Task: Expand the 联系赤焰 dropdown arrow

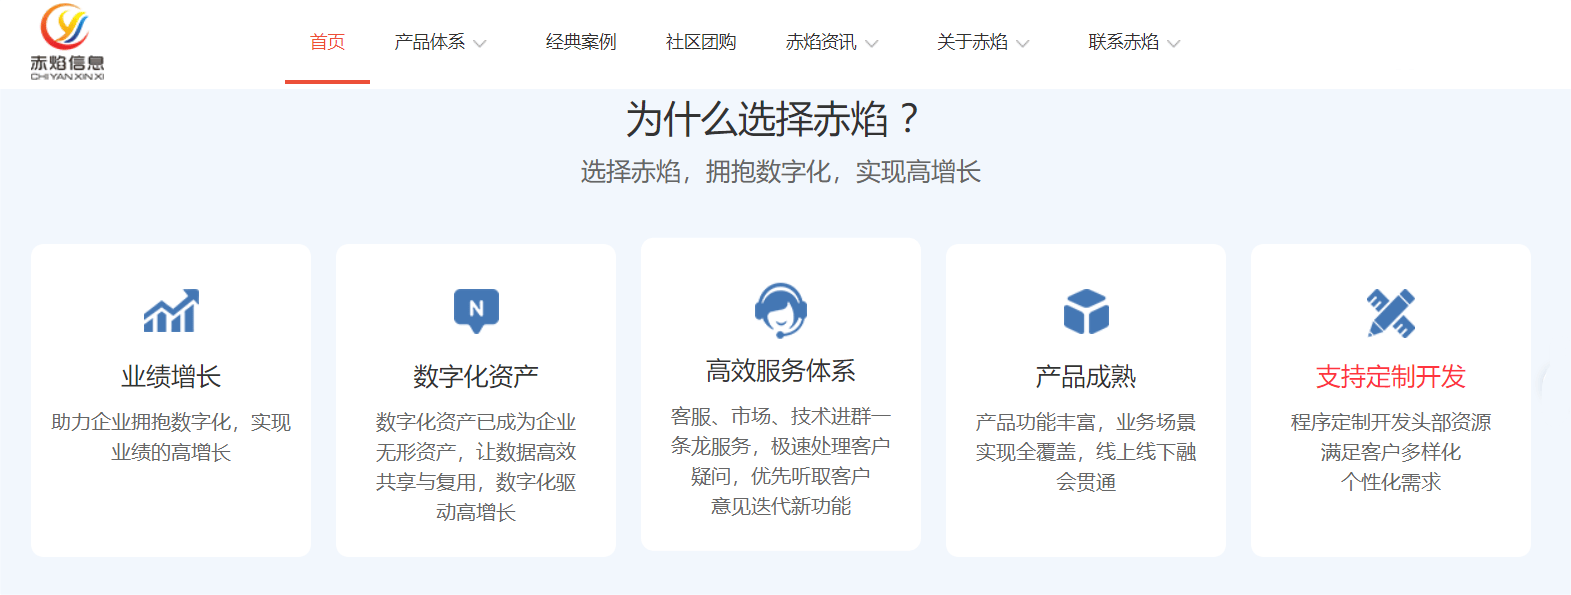Action: tap(1174, 43)
